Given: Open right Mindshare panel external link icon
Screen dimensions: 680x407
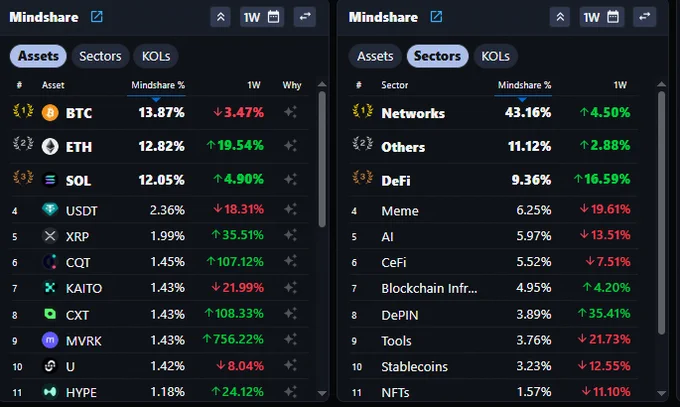Looking at the screenshot, I should pos(436,17).
